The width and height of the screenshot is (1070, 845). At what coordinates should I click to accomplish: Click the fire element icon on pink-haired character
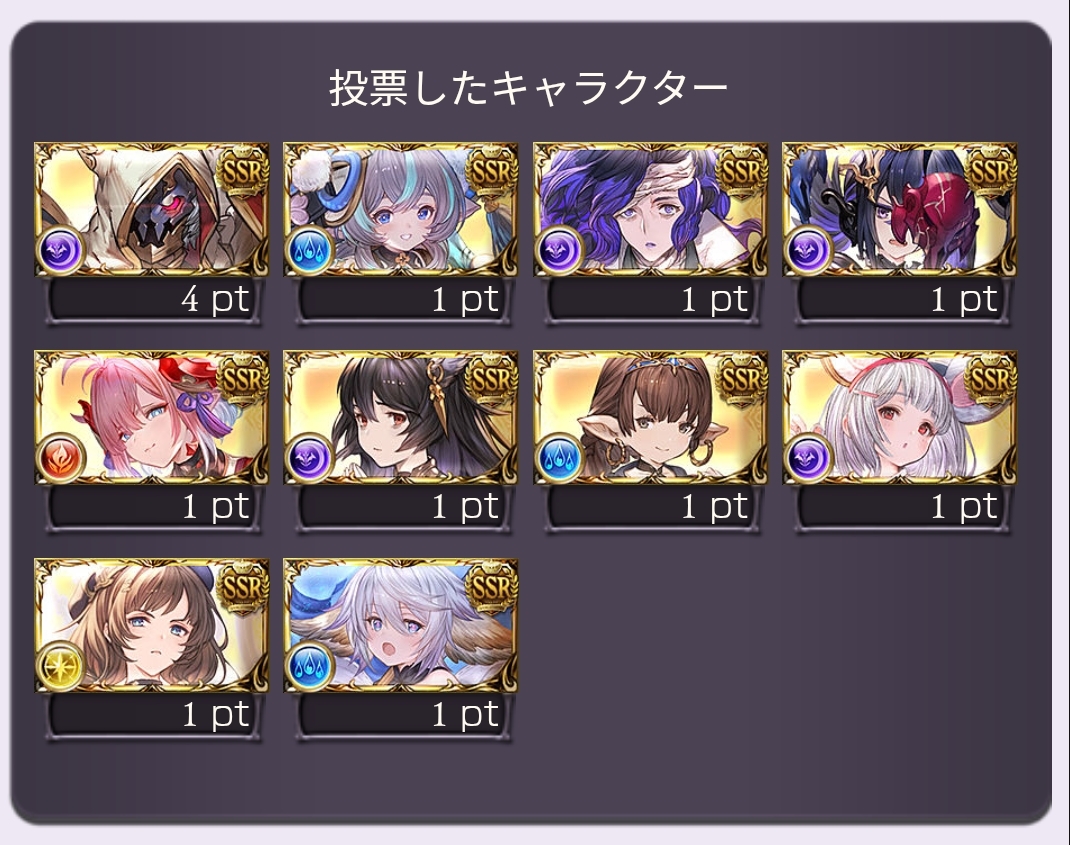(60, 457)
